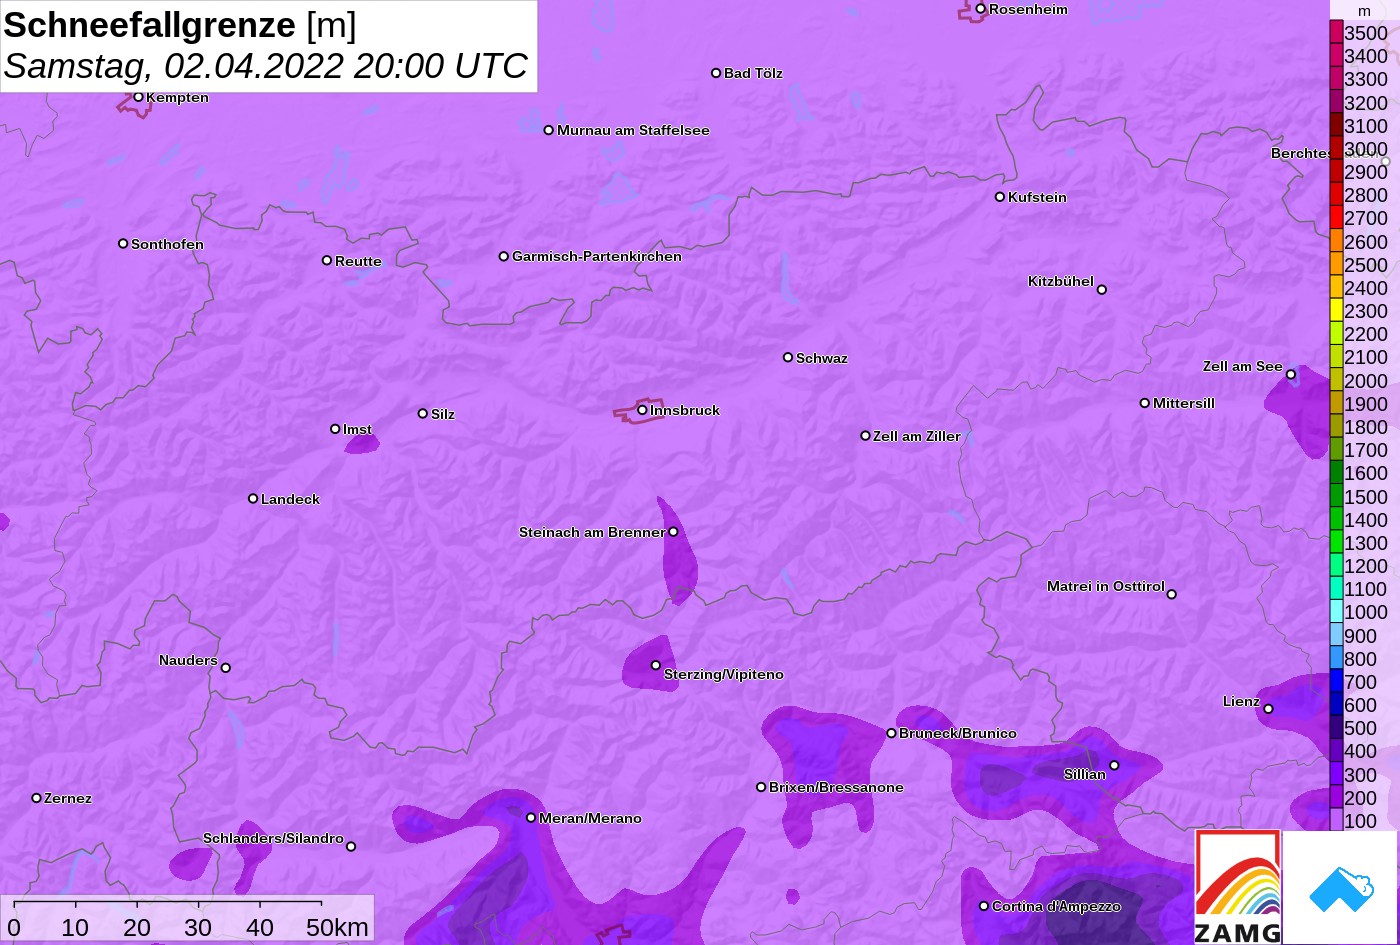1400x945 pixels.
Task: Click the Zell am Ziller marker
Action: [x=866, y=436]
